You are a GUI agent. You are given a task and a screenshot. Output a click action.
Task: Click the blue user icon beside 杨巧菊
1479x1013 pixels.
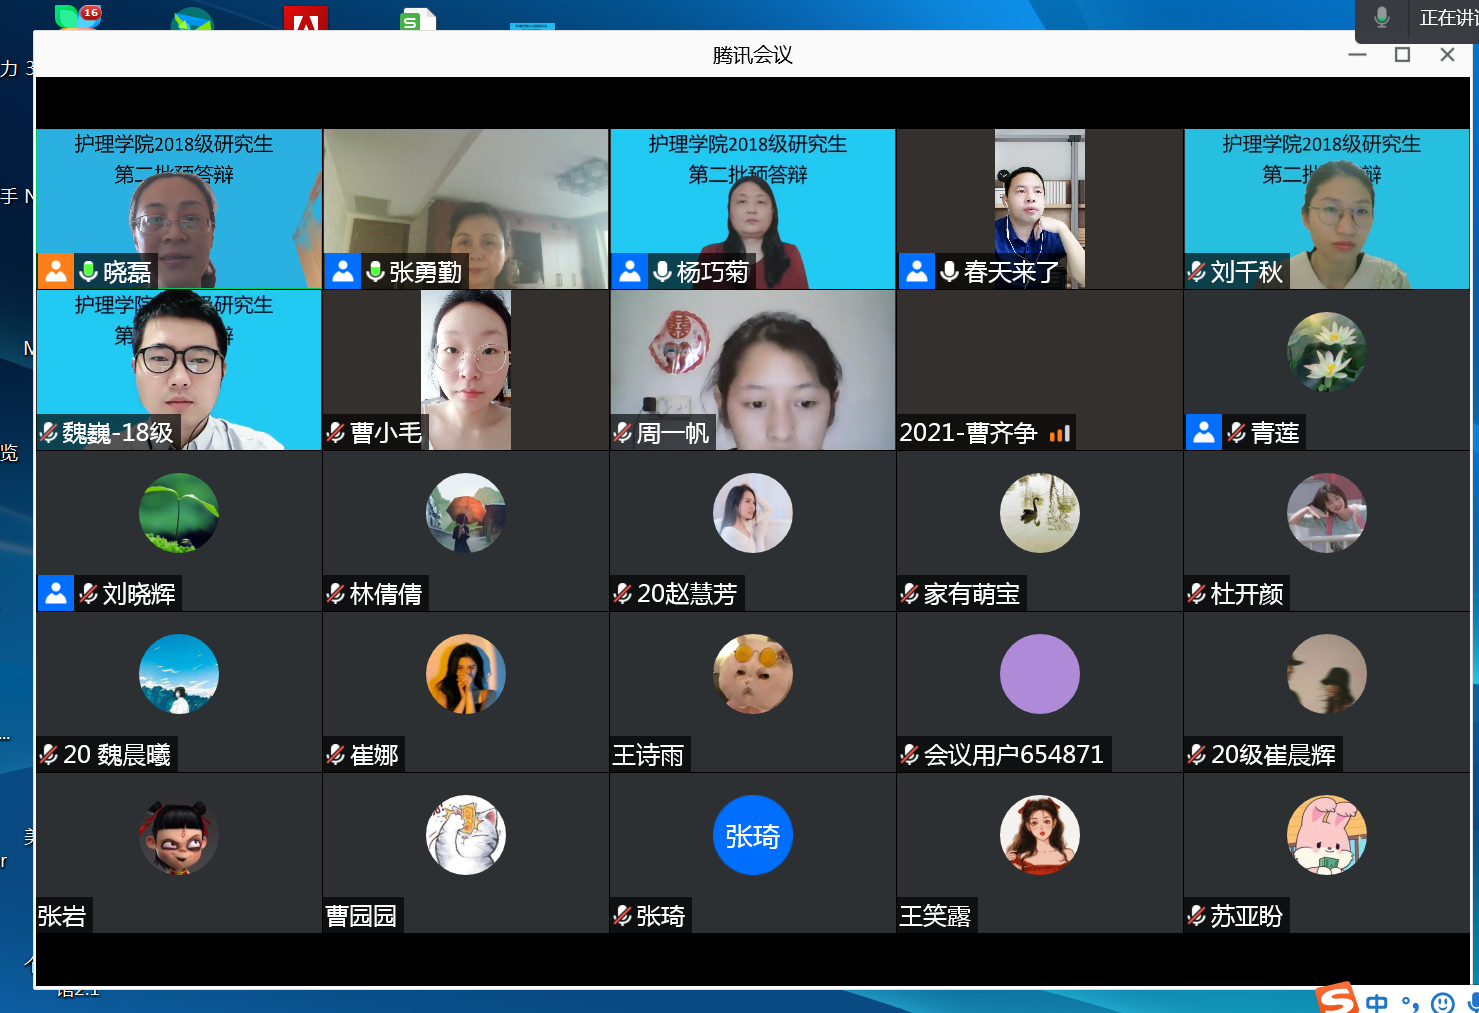[630, 271]
